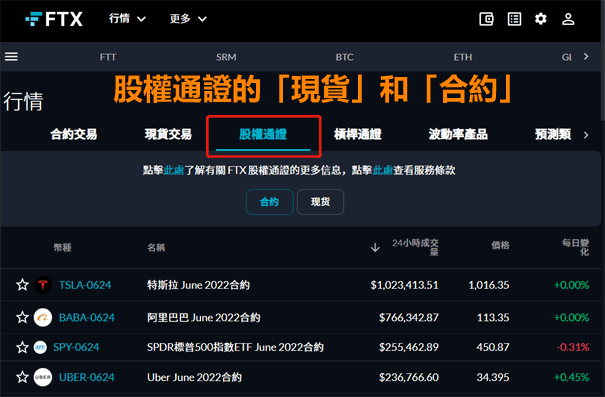Open the SPY-0624 market link
The width and height of the screenshot is (605, 397).
tap(76, 347)
